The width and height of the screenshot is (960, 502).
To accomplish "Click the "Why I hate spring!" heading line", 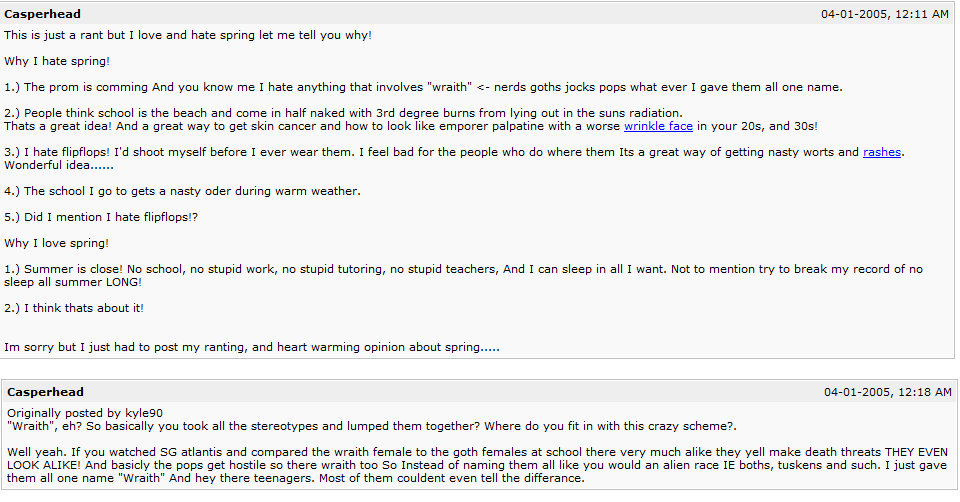I will 57,62.
